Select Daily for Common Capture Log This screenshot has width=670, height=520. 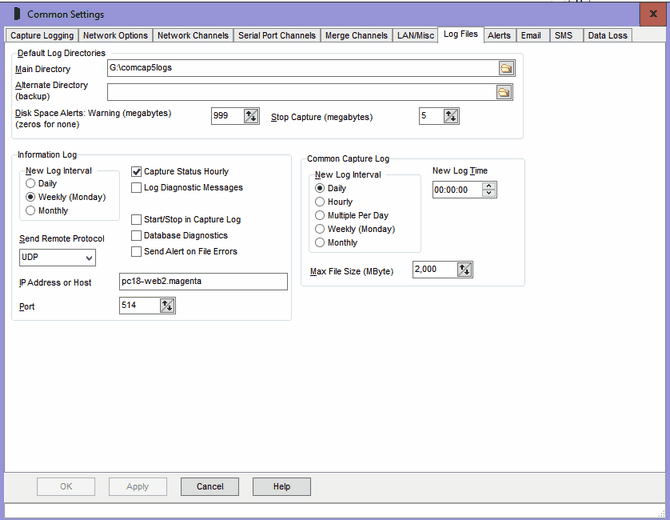click(x=320, y=188)
